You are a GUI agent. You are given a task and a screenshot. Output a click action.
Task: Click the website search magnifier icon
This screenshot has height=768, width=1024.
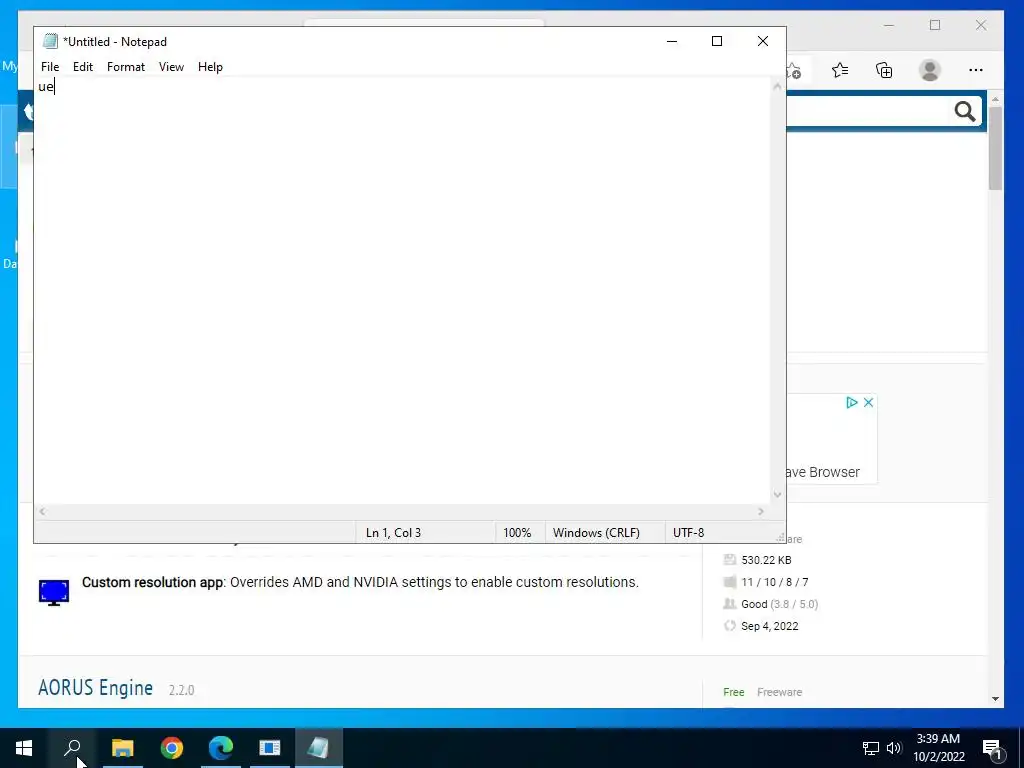(965, 112)
